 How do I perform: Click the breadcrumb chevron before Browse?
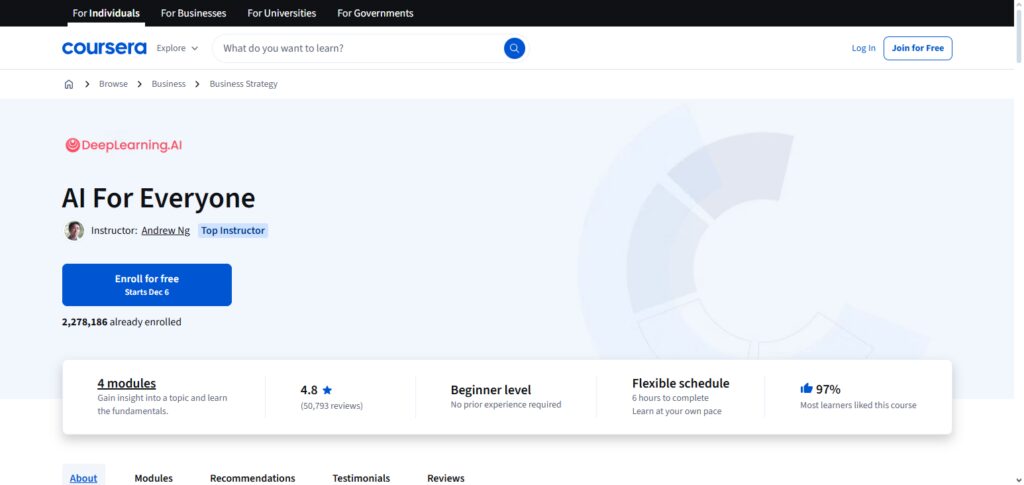[x=87, y=84]
